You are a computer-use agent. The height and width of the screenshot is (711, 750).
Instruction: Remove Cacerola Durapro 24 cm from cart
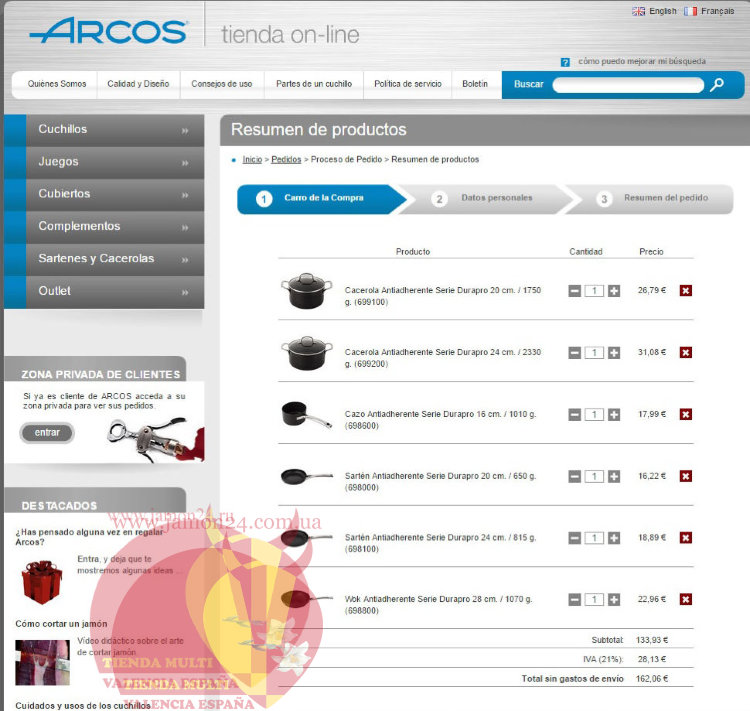tap(685, 353)
